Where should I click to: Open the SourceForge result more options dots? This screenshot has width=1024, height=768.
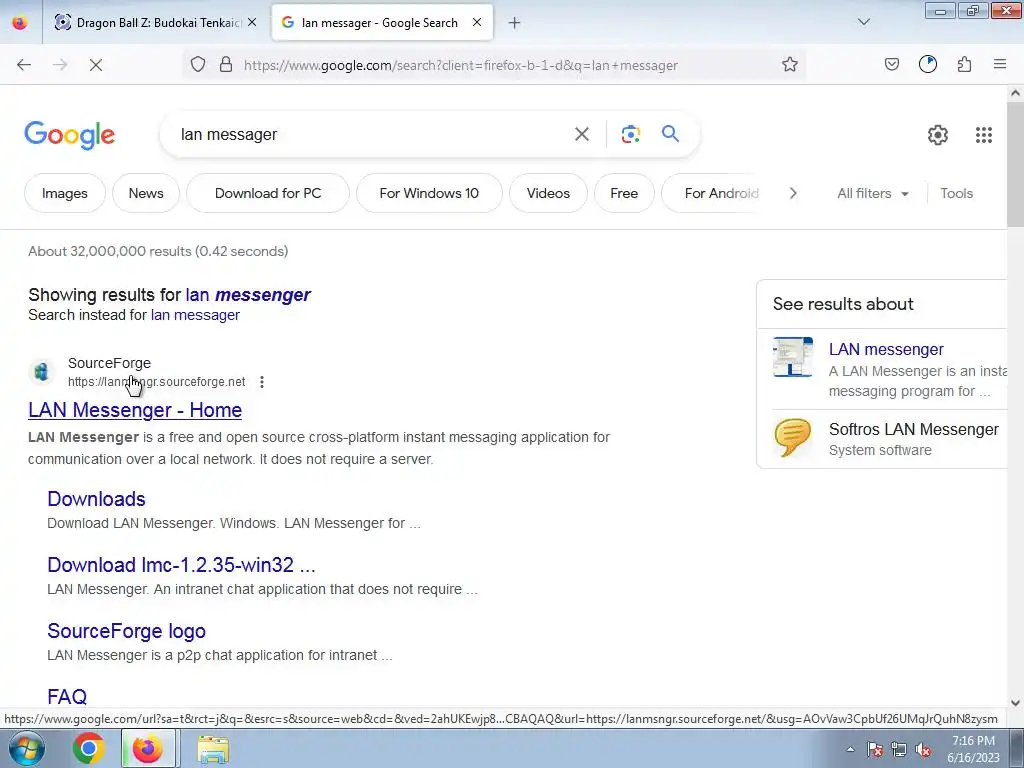(262, 382)
